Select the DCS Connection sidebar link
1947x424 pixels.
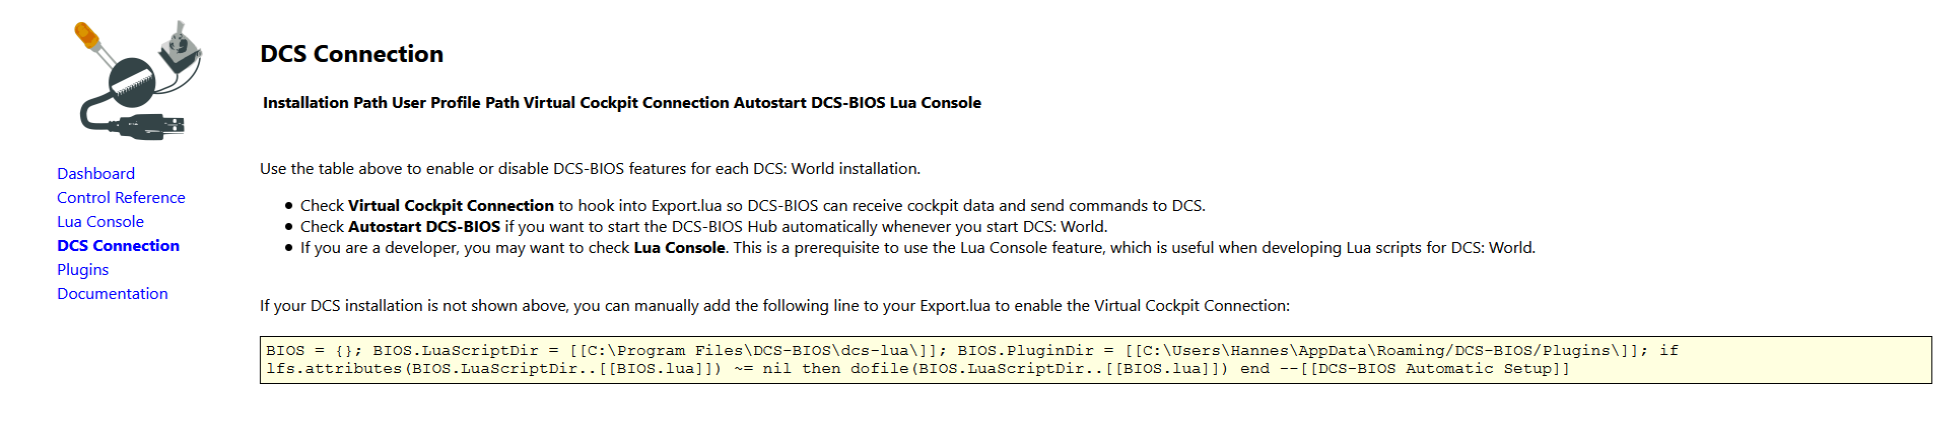coord(118,246)
